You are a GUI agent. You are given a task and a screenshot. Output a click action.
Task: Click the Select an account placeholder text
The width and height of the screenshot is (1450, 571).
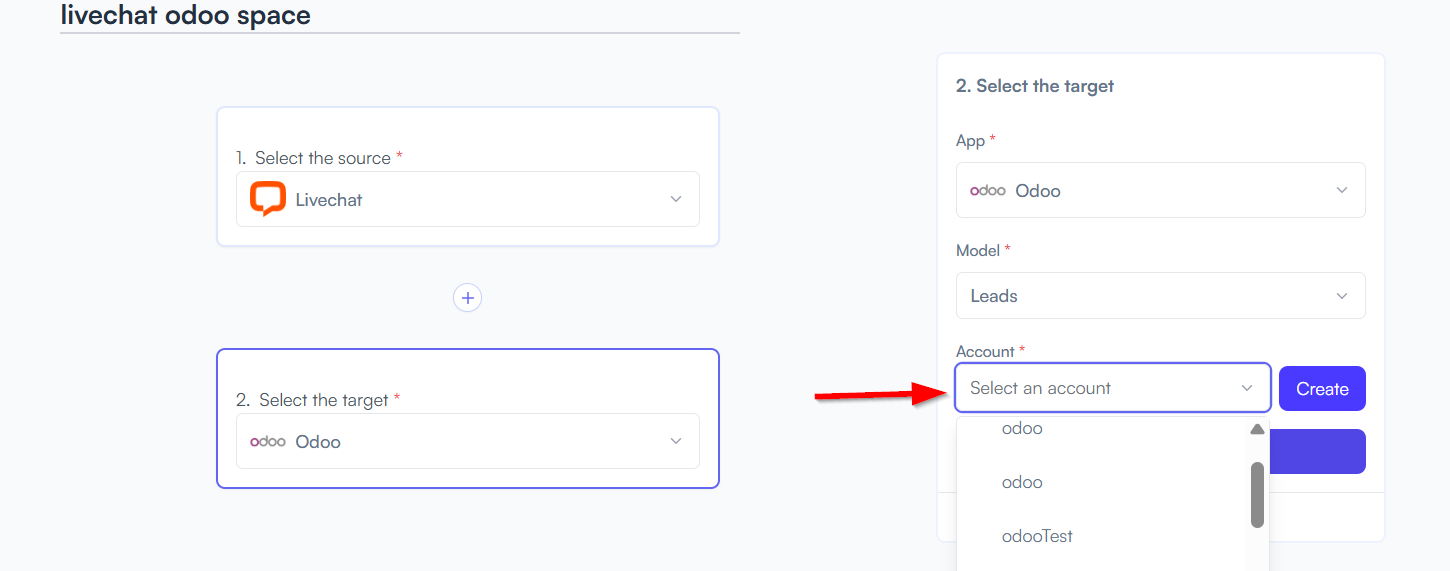click(1040, 388)
